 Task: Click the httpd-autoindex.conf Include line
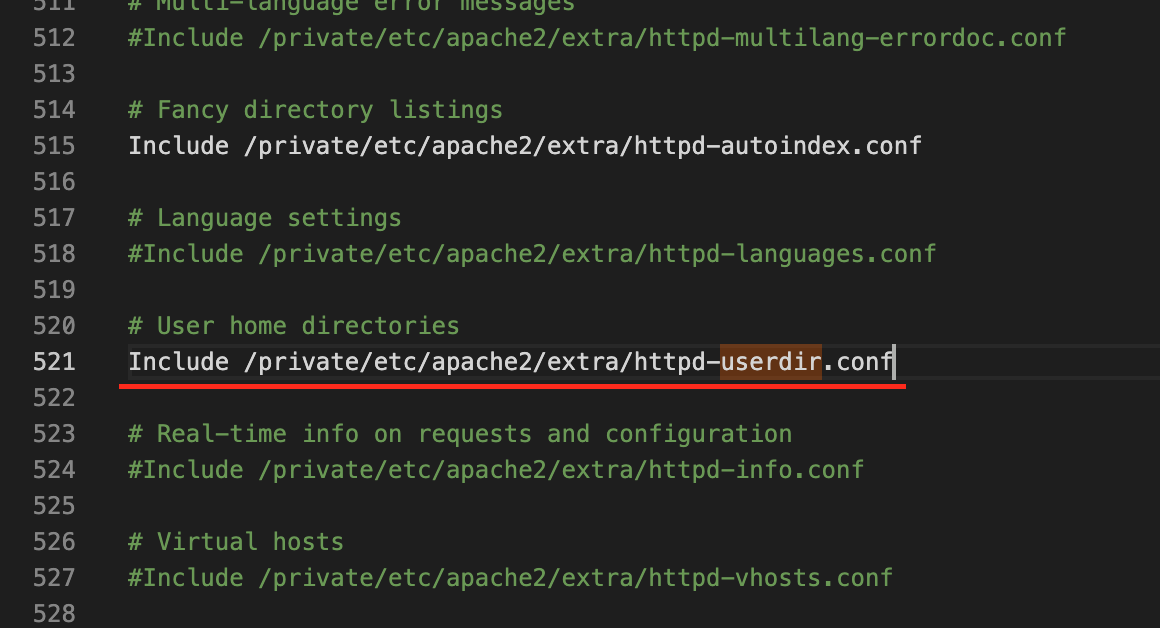point(525,146)
